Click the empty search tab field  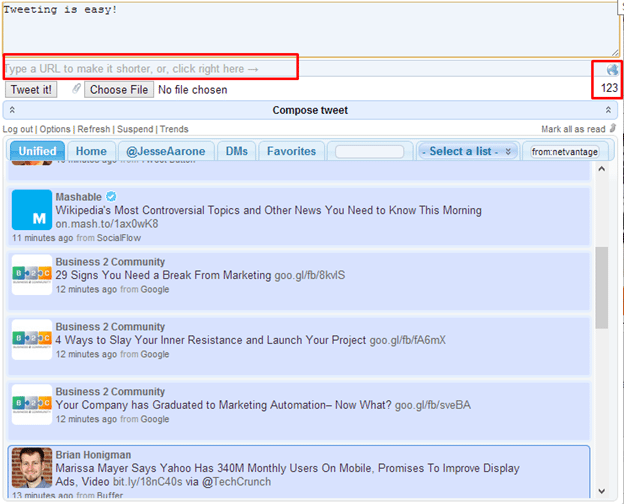(369, 152)
